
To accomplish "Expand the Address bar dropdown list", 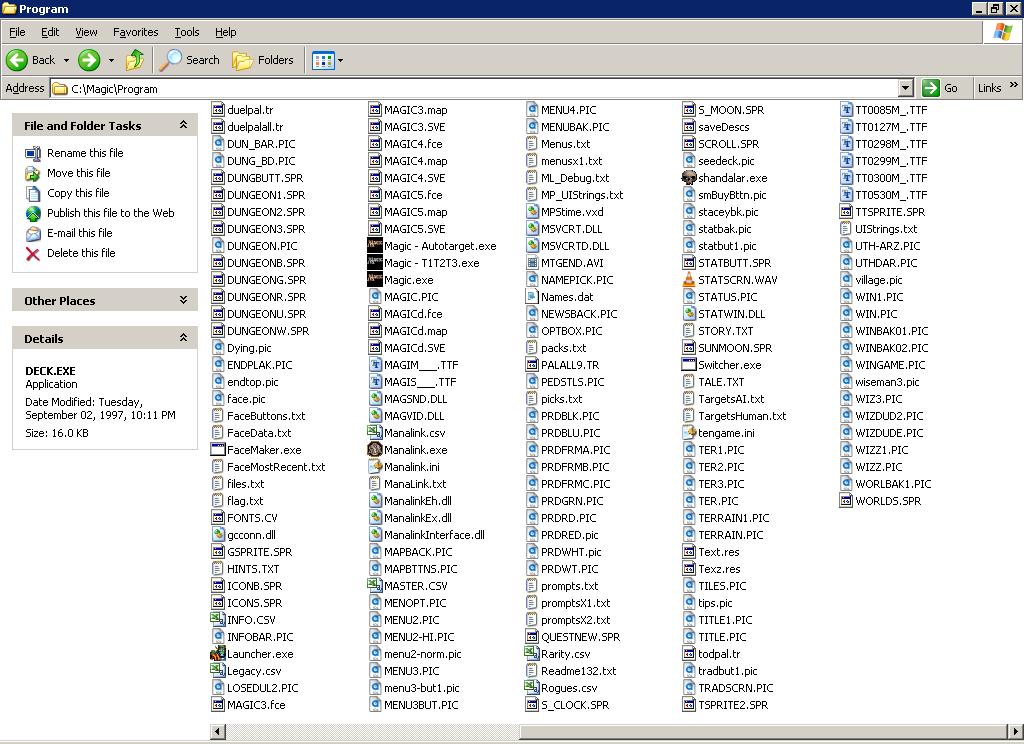I will pos(906,88).
